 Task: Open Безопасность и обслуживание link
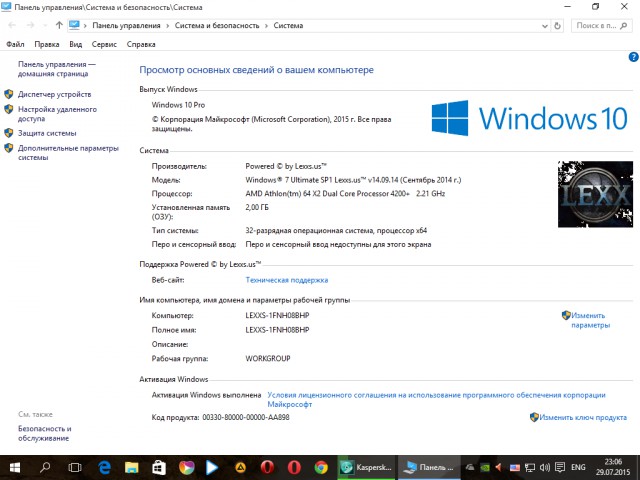pyautogui.click(x=44, y=433)
